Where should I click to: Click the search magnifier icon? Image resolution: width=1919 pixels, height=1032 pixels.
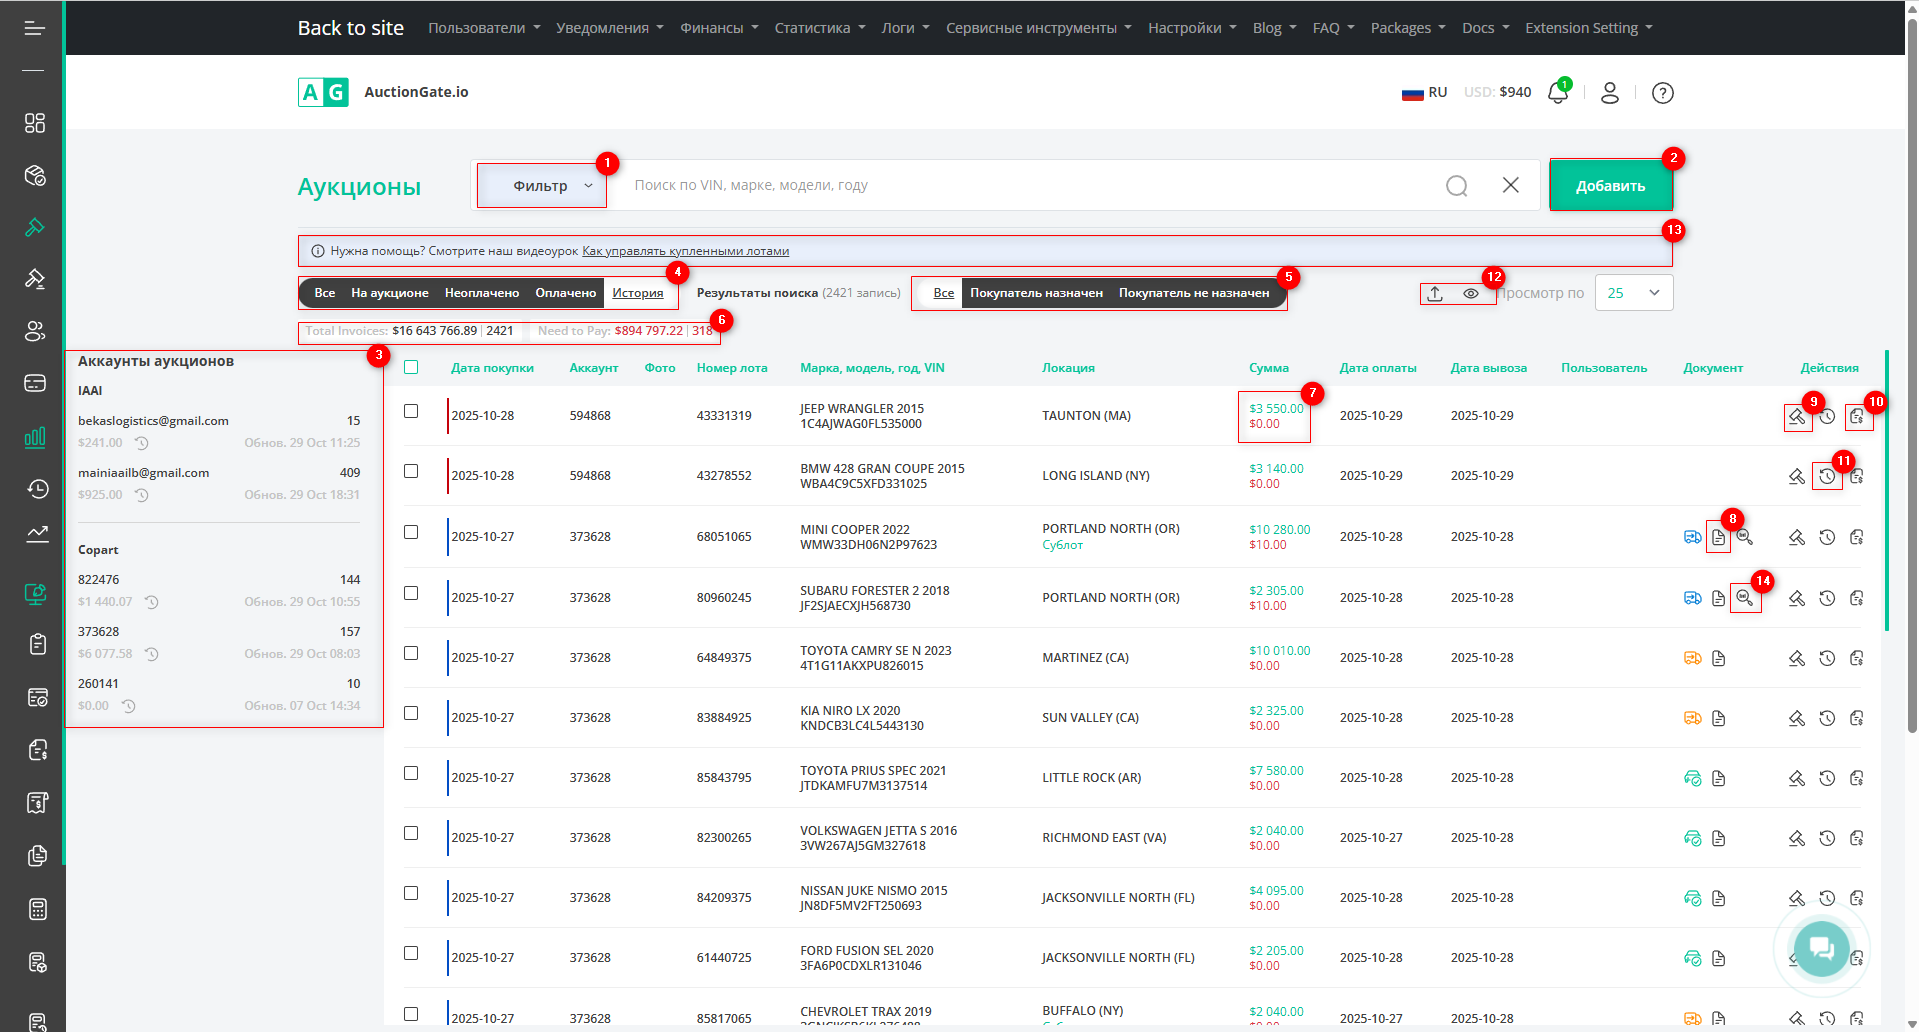(x=1456, y=186)
